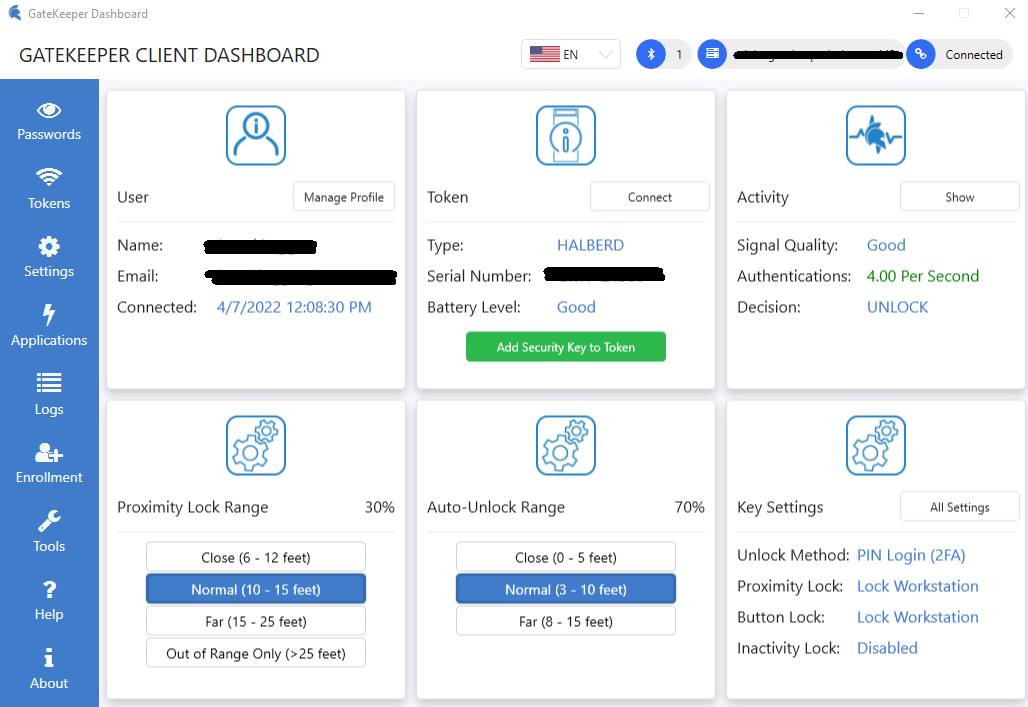Click the PIN Login (2FA) unlock method
This screenshot has width=1028, height=707.
pyautogui.click(x=911, y=555)
